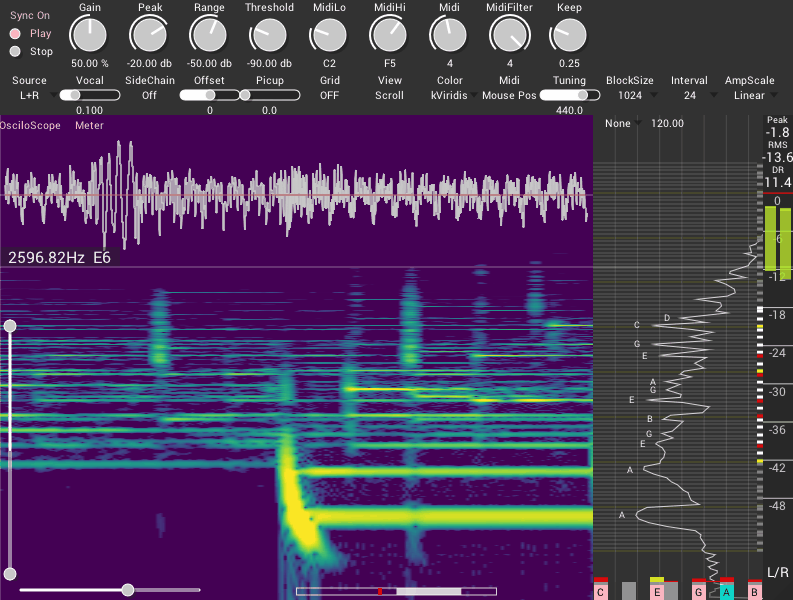This screenshot has width=793, height=600.
Task: Click the View Scroll button
Action: pyautogui.click(x=389, y=95)
